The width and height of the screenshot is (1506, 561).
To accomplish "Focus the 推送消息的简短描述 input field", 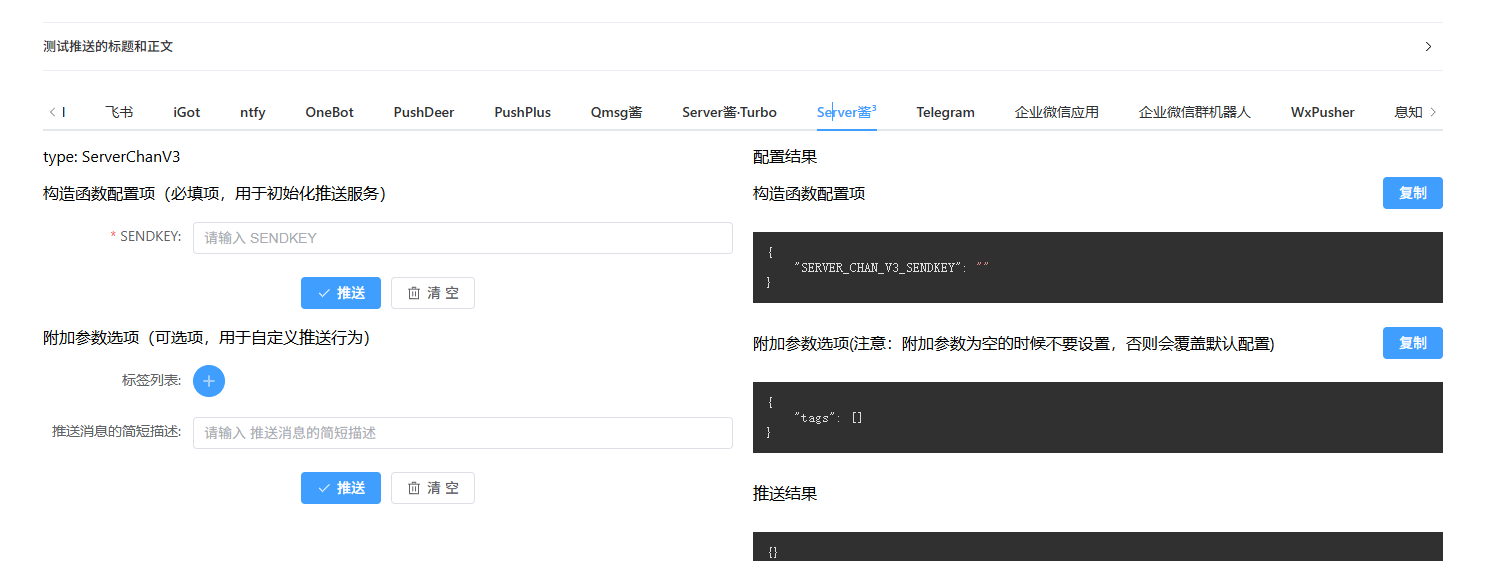I will click(x=463, y=433).
